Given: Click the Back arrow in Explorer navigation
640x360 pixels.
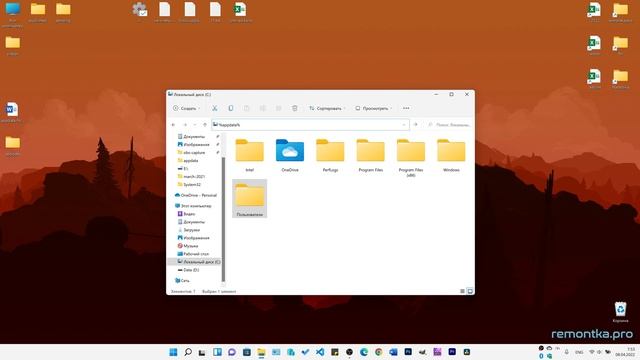Looking at the screenshot, I should click(173, 124).
